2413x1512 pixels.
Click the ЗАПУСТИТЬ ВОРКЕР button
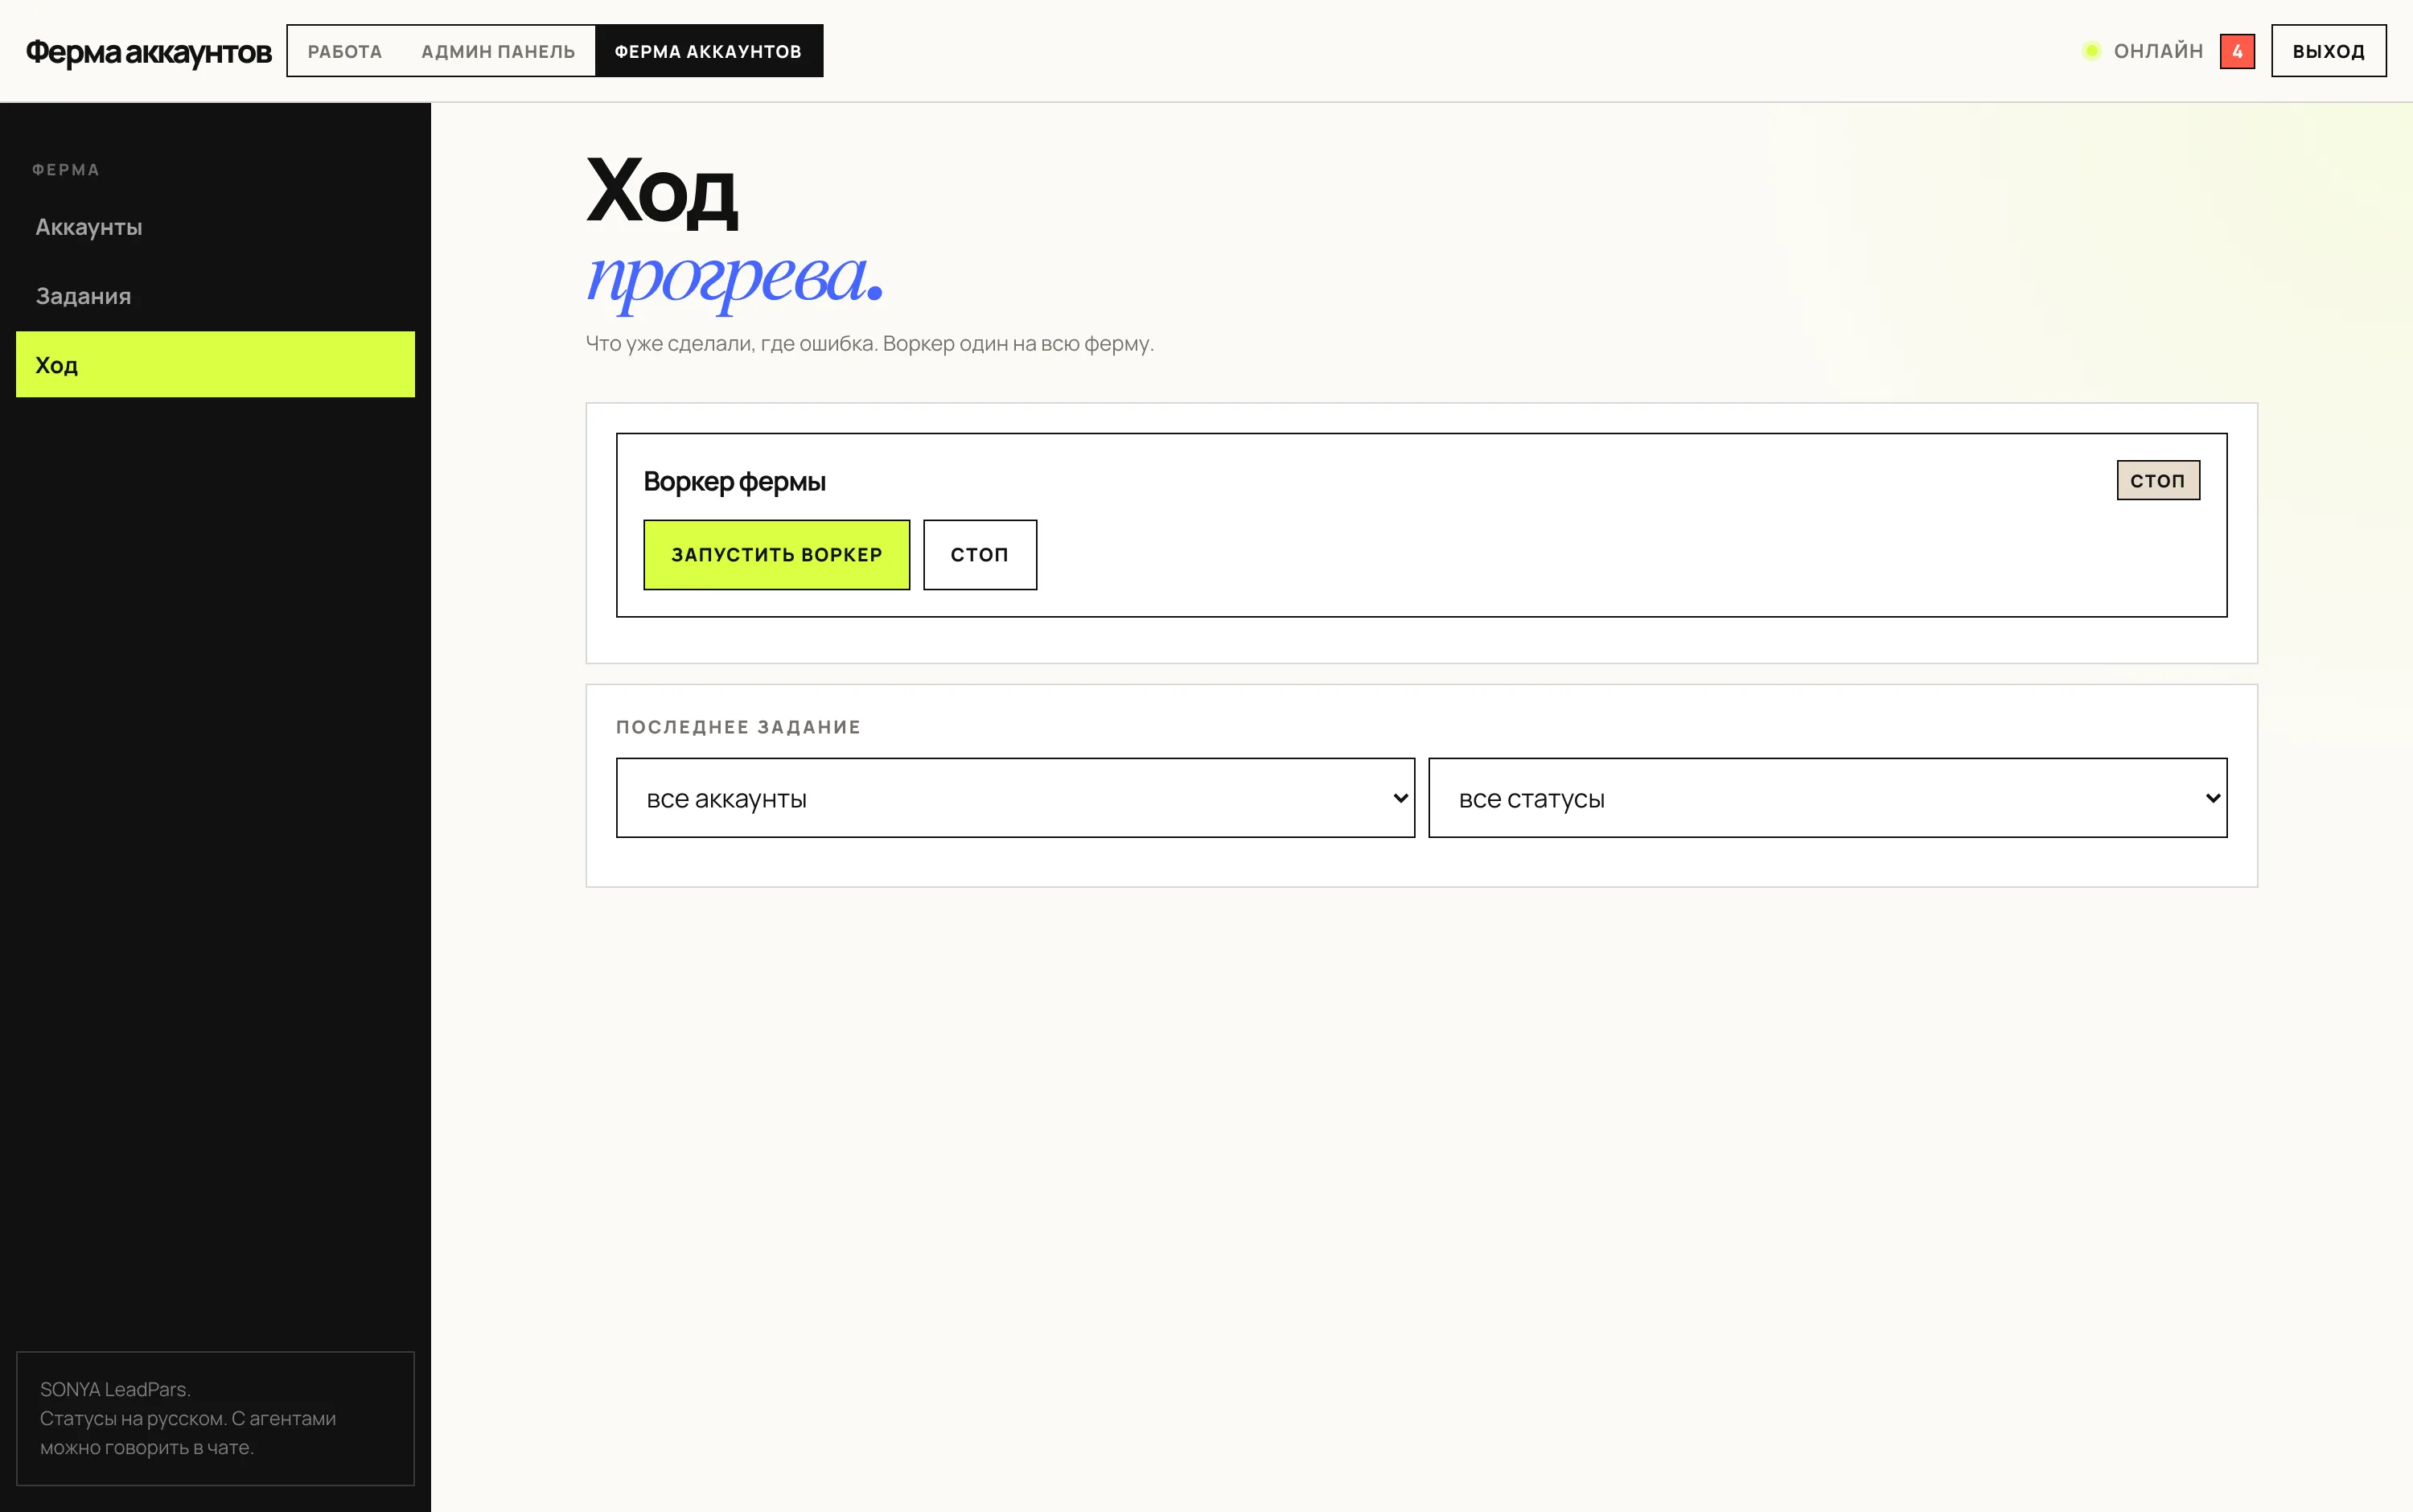pyautogui.click(x=776, y=555)
